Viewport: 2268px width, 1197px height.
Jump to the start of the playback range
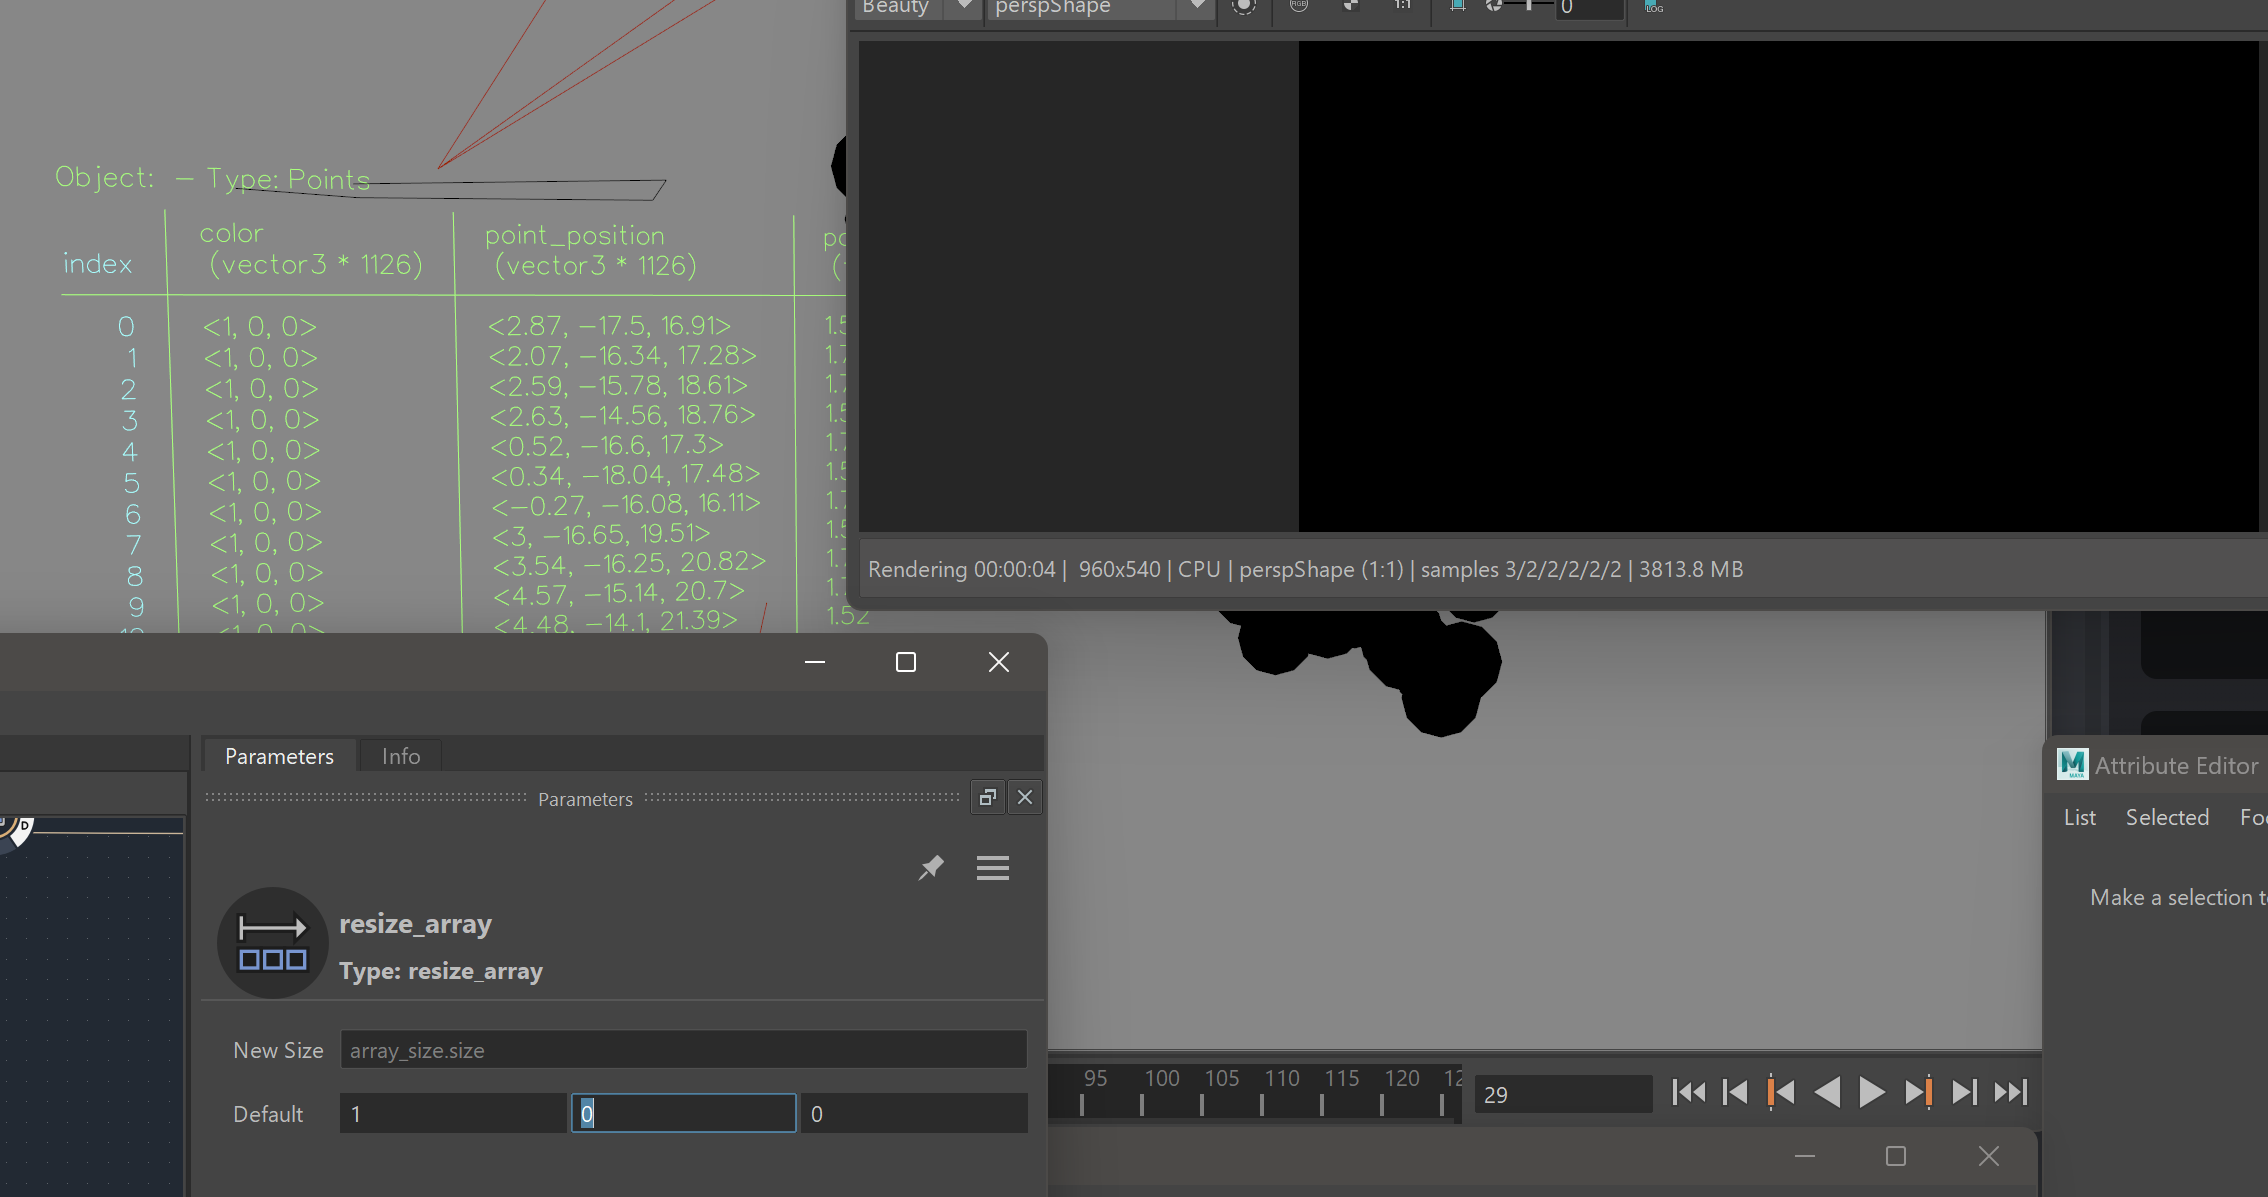pyautogui.click(x=1690, y=1093)
